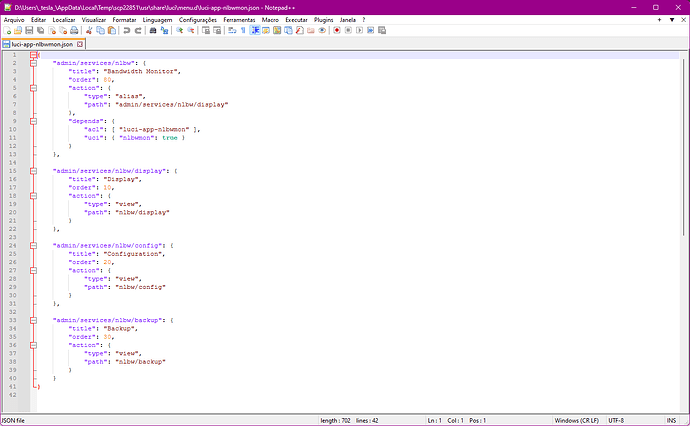Collapse the nlbw/display fold at line 15
The height and width of the screenshot is (426, 690).
(33, 171)
